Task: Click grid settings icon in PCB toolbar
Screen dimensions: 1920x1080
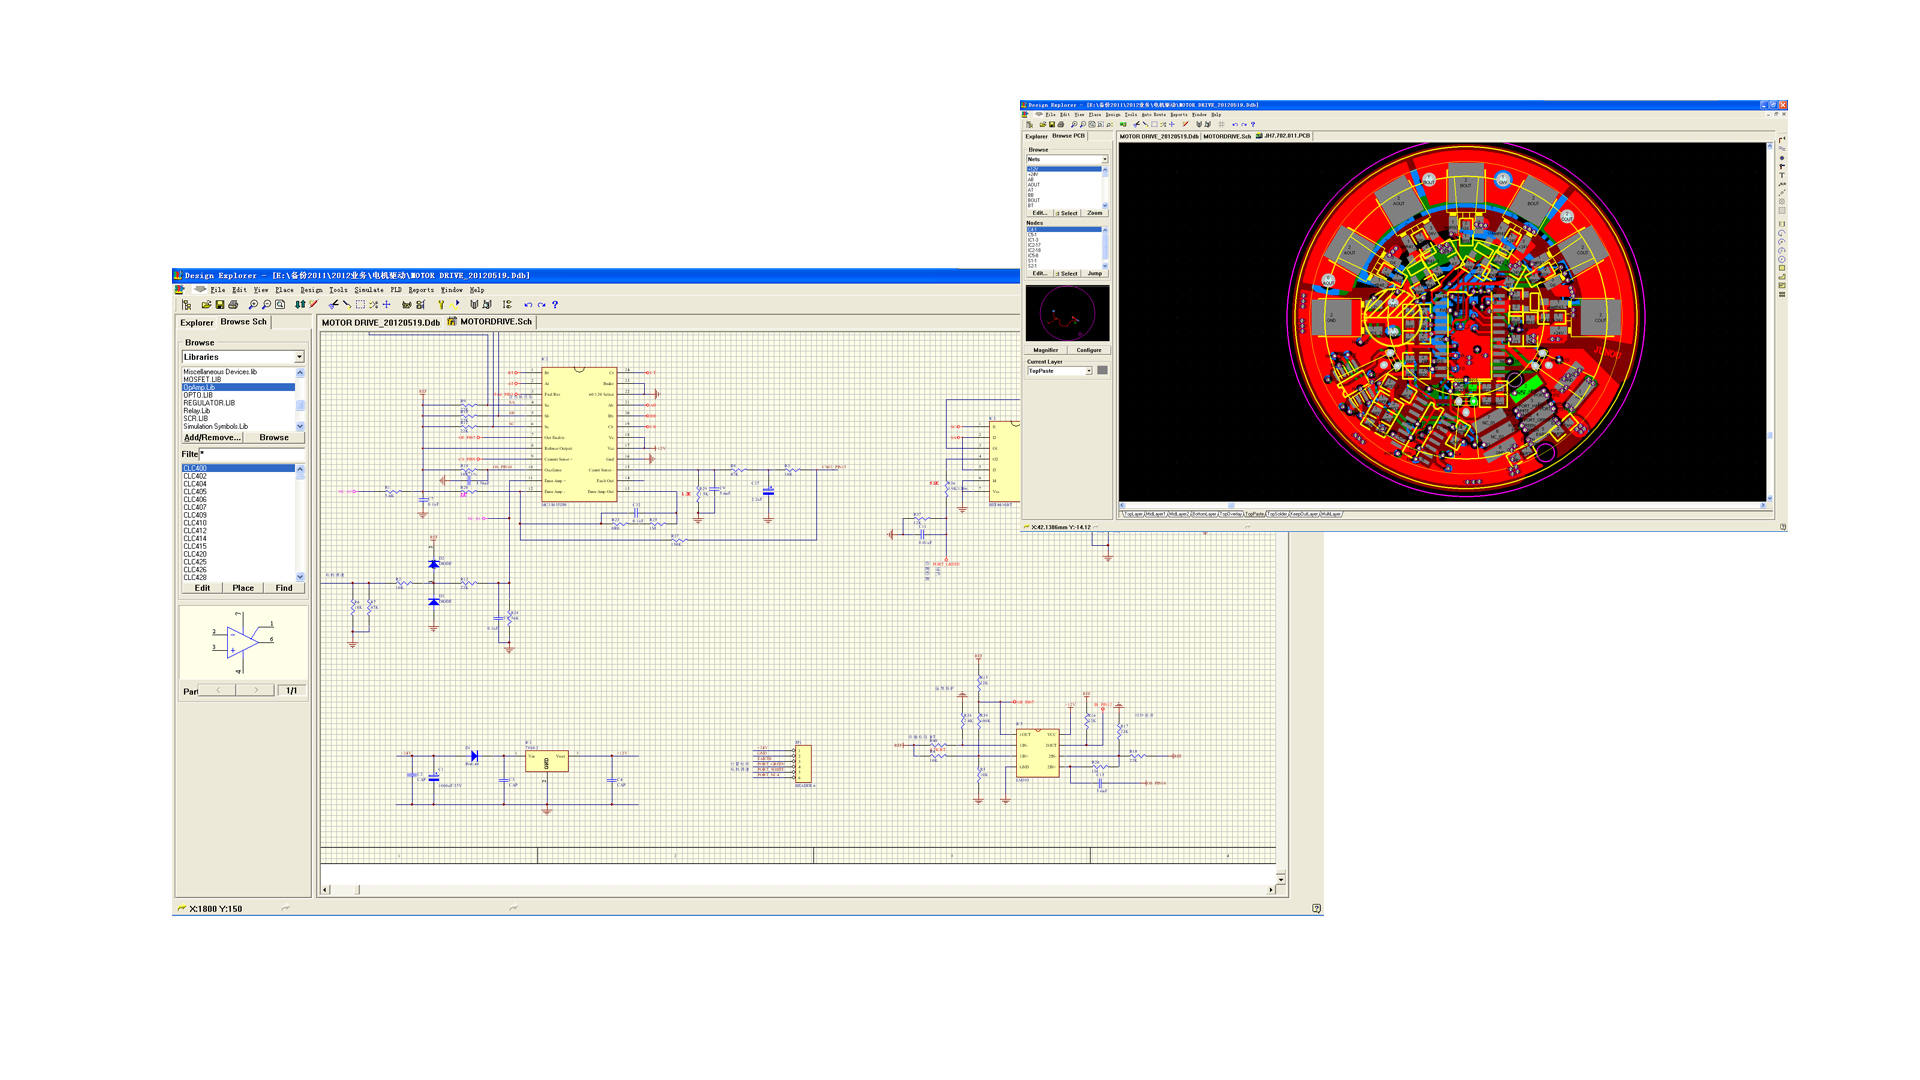Action: [1221, 125]
